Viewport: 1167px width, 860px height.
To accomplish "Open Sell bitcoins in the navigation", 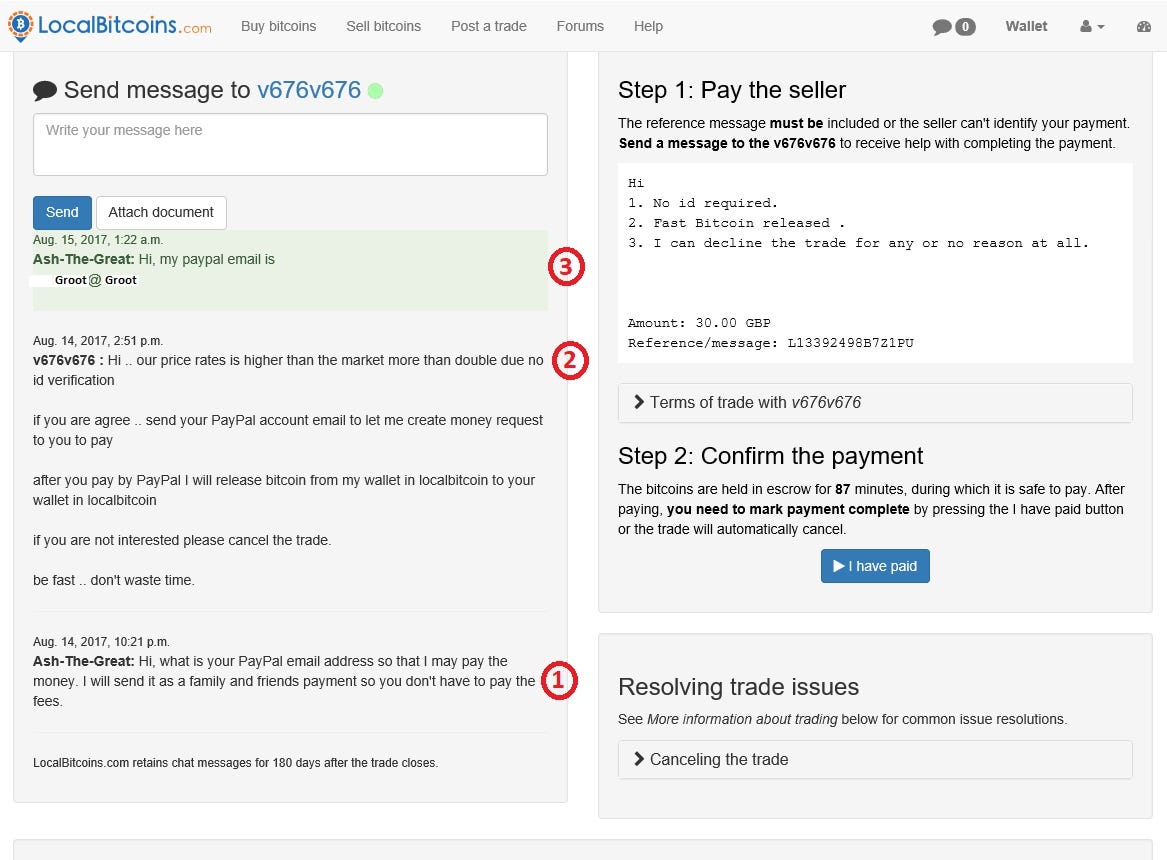I will (x=383, y=26).
